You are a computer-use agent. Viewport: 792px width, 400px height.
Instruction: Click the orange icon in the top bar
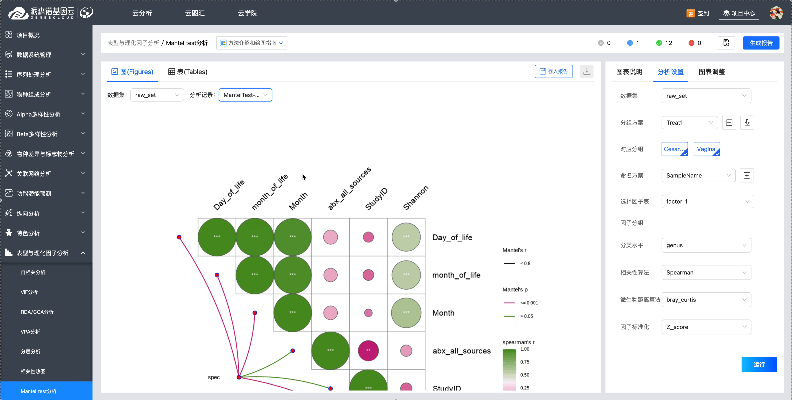click(x=690, y=13)
